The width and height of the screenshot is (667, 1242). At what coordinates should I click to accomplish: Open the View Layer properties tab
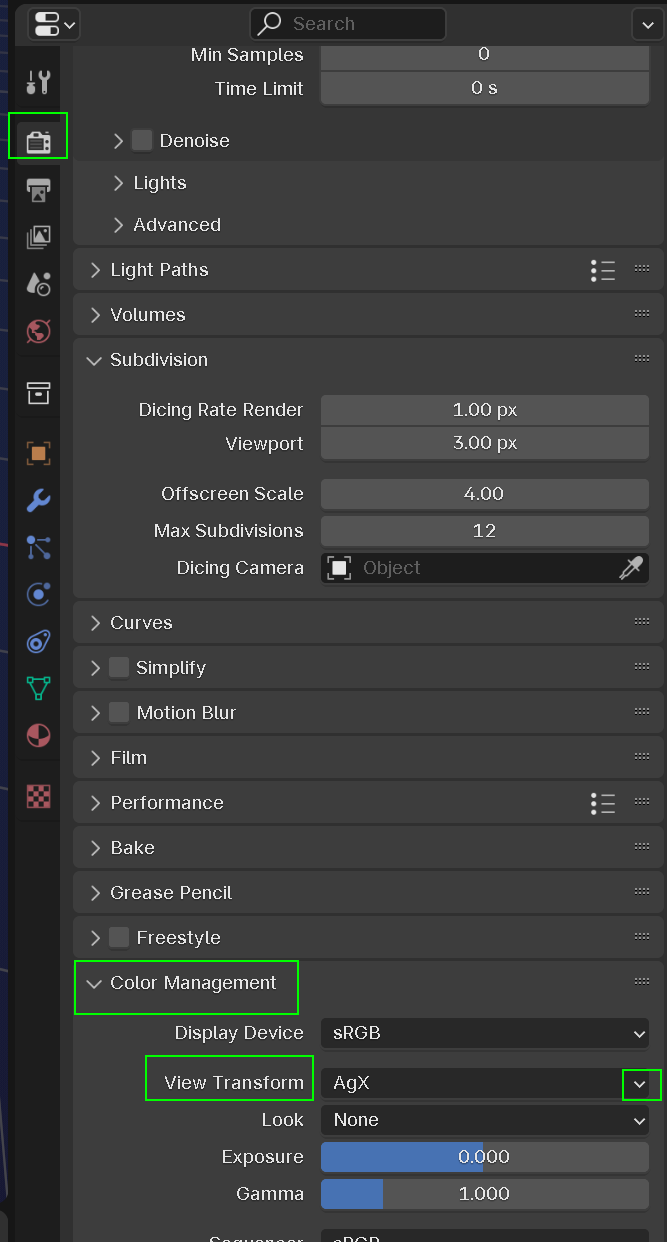pyautogui.click(x=38, y=237)
